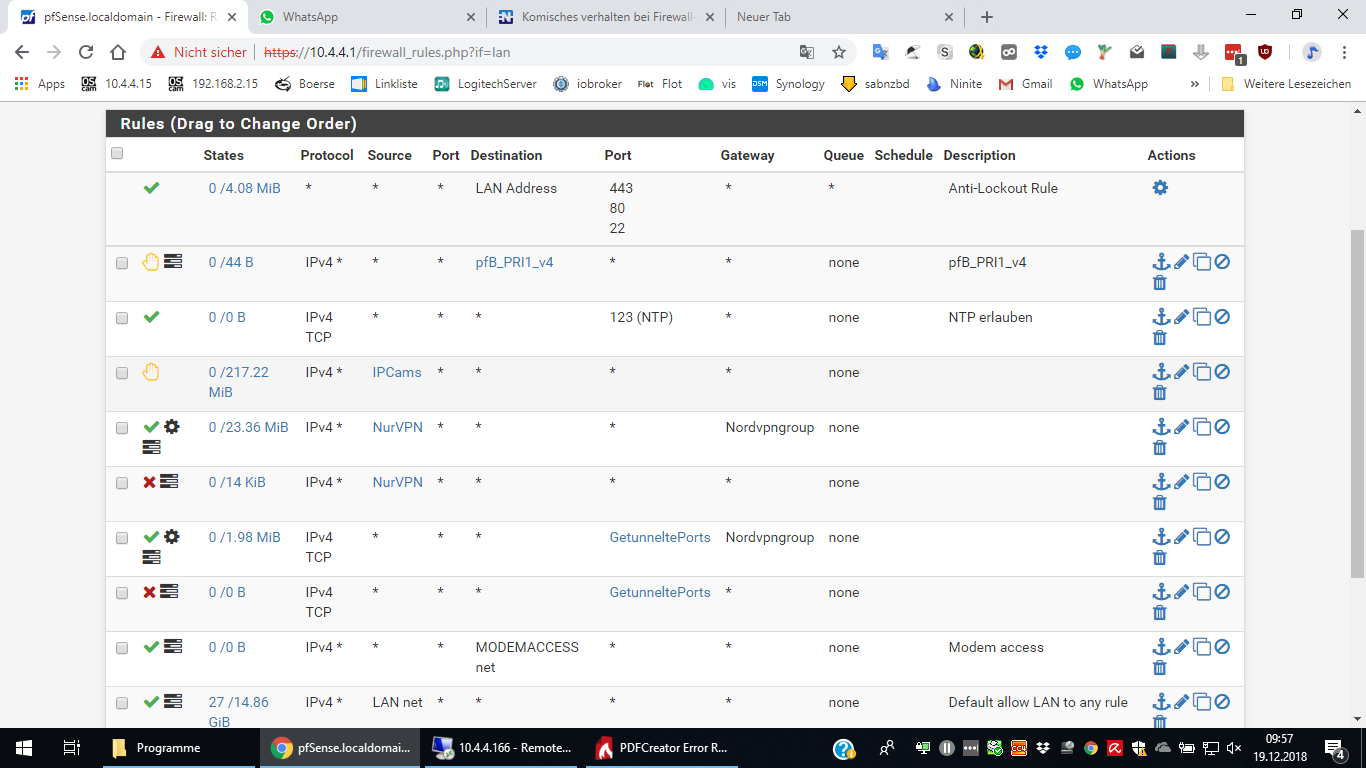
Task: Click the gear icon for Anti-Lockout Rule
Action: point(1160,188)
